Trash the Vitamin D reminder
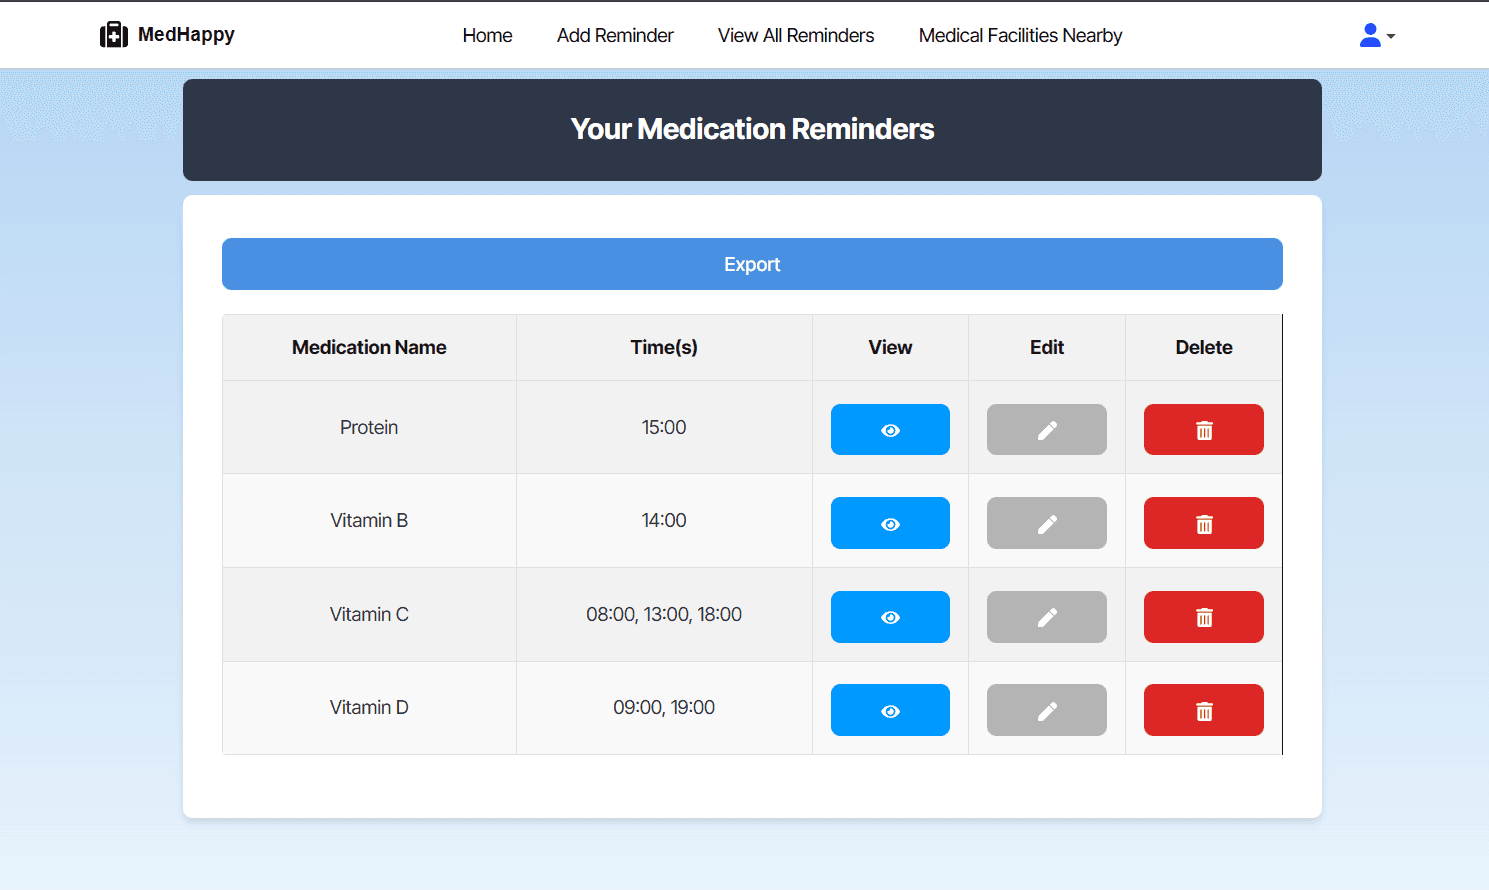 tap(1203, 710)
